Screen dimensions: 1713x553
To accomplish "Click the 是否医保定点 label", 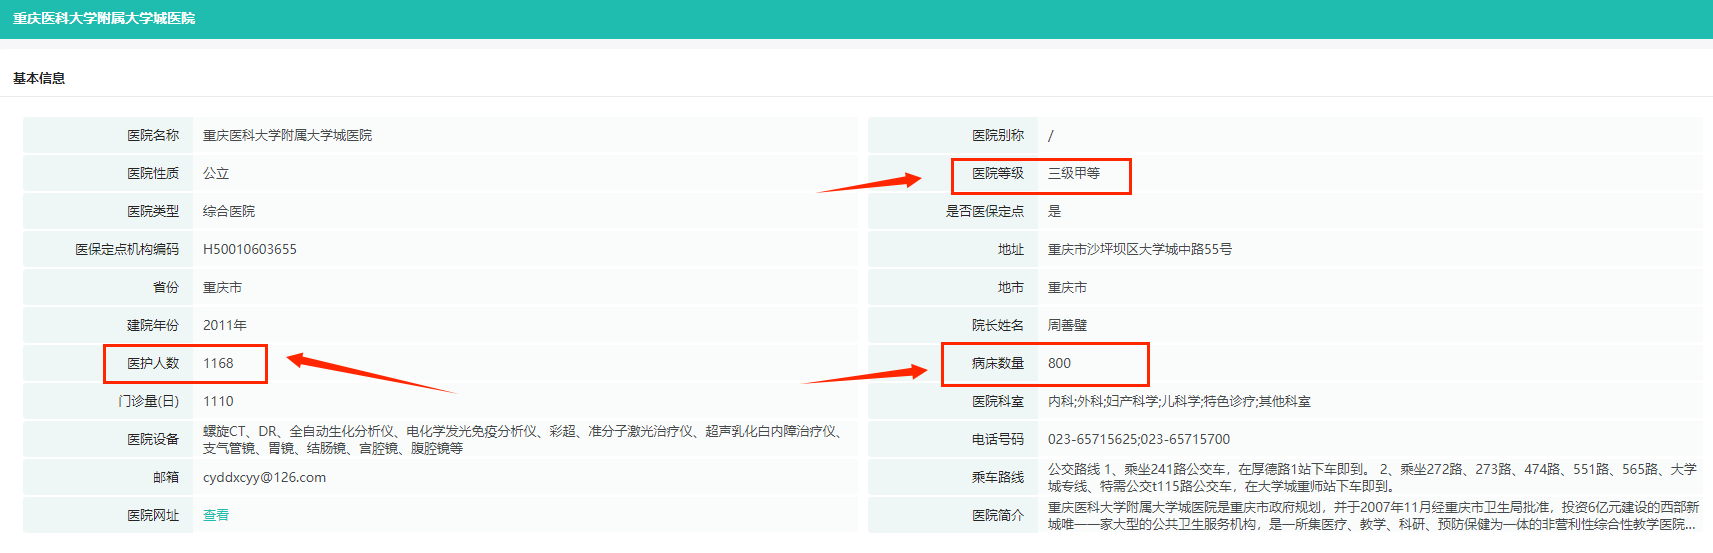I will pos(985,211).
